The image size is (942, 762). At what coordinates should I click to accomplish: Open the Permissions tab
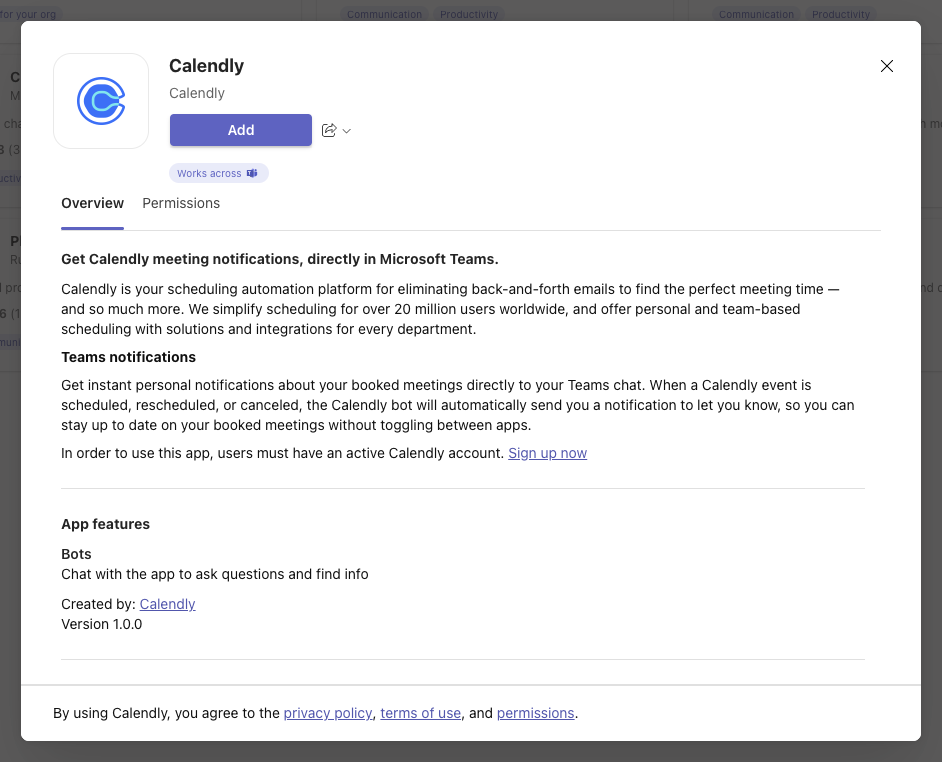coord(181,203)
